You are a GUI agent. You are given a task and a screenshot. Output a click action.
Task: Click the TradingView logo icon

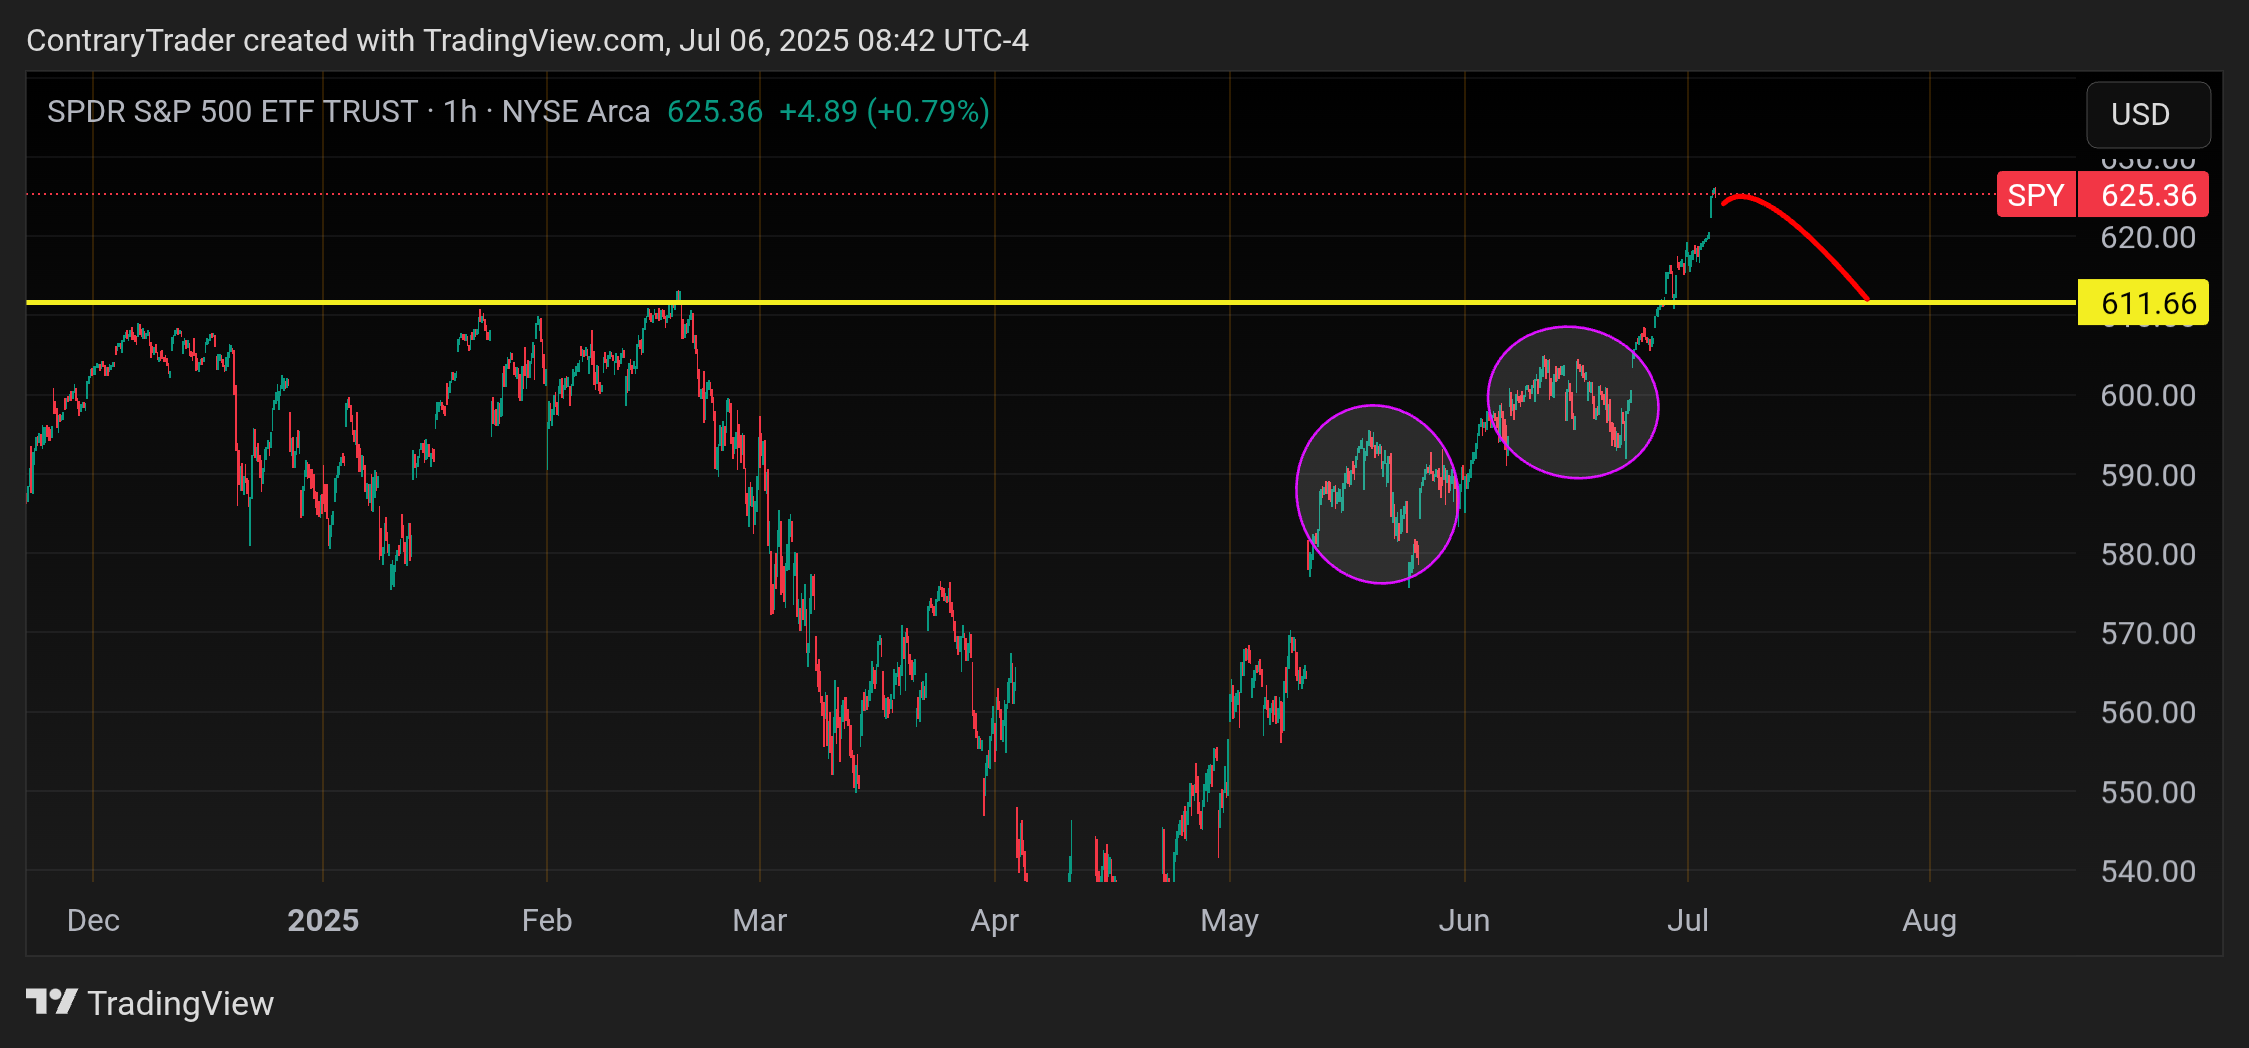pyautogui.click(x=51, y=1002)
